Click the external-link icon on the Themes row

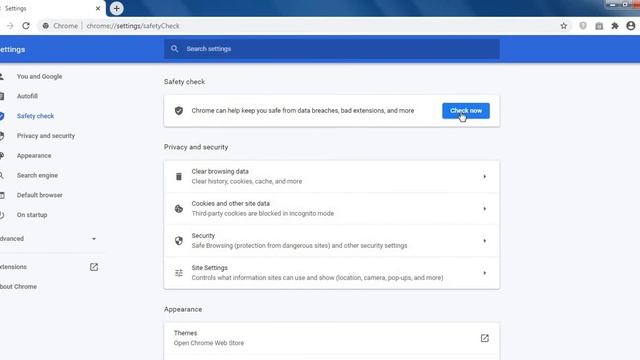click(484, 338)
